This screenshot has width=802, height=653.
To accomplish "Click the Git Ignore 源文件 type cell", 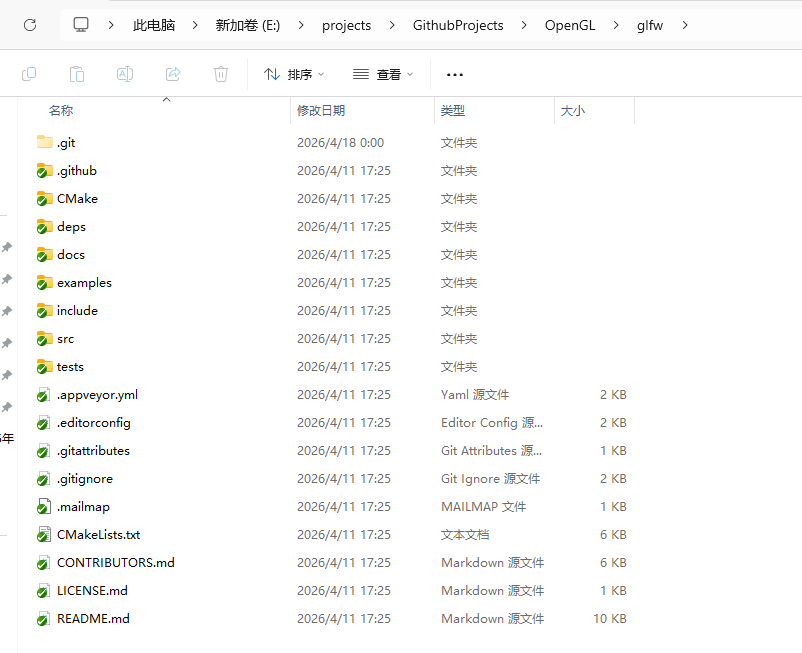I will pos(490,479).
